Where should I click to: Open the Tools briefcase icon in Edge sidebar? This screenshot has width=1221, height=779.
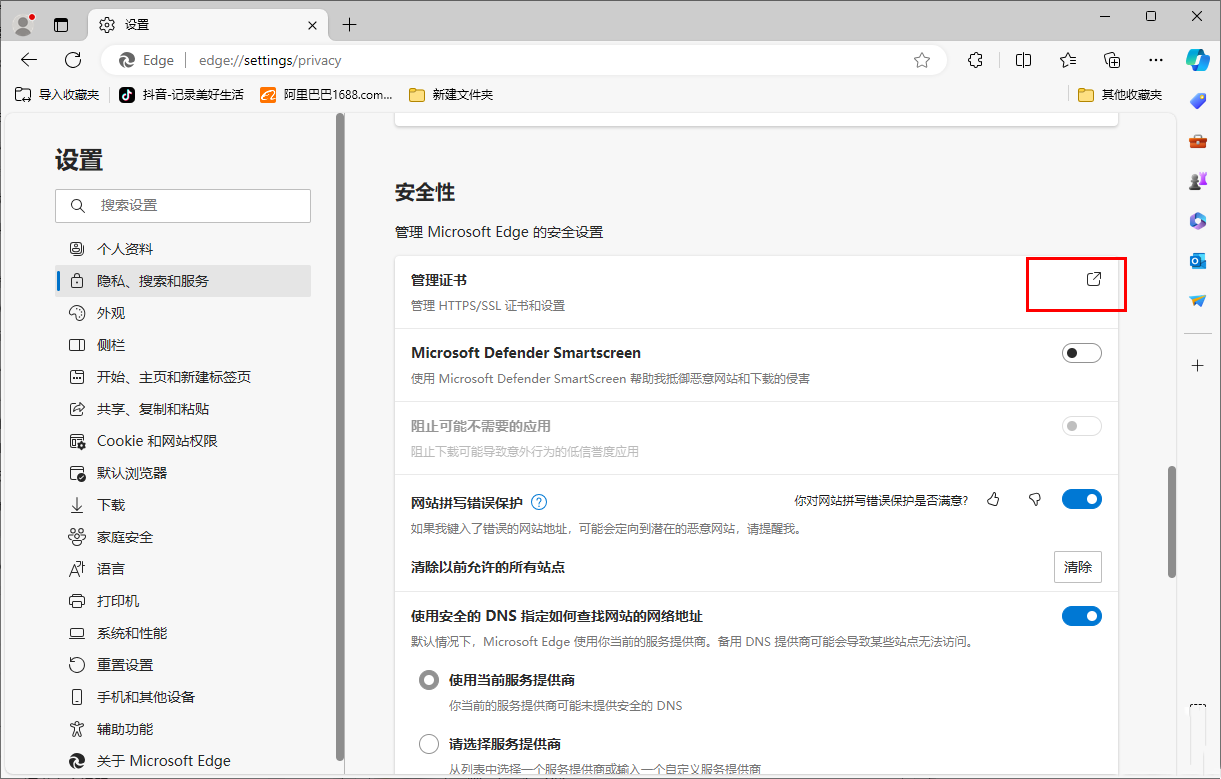tap(1198, 141)
